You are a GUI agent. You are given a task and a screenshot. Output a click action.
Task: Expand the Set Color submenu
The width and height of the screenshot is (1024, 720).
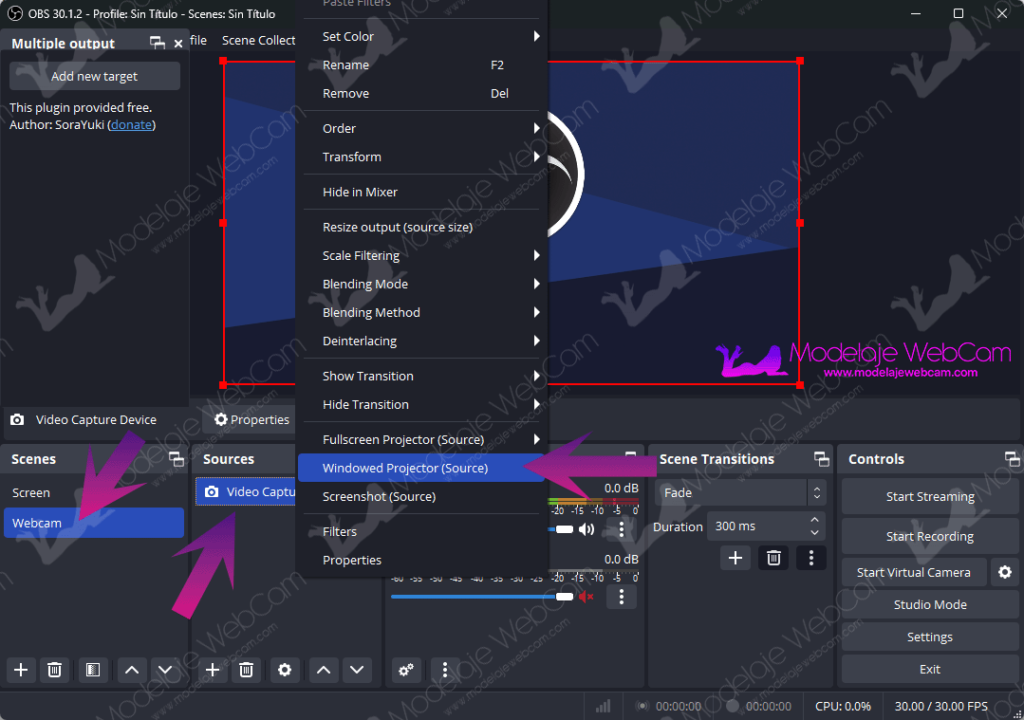422,37
